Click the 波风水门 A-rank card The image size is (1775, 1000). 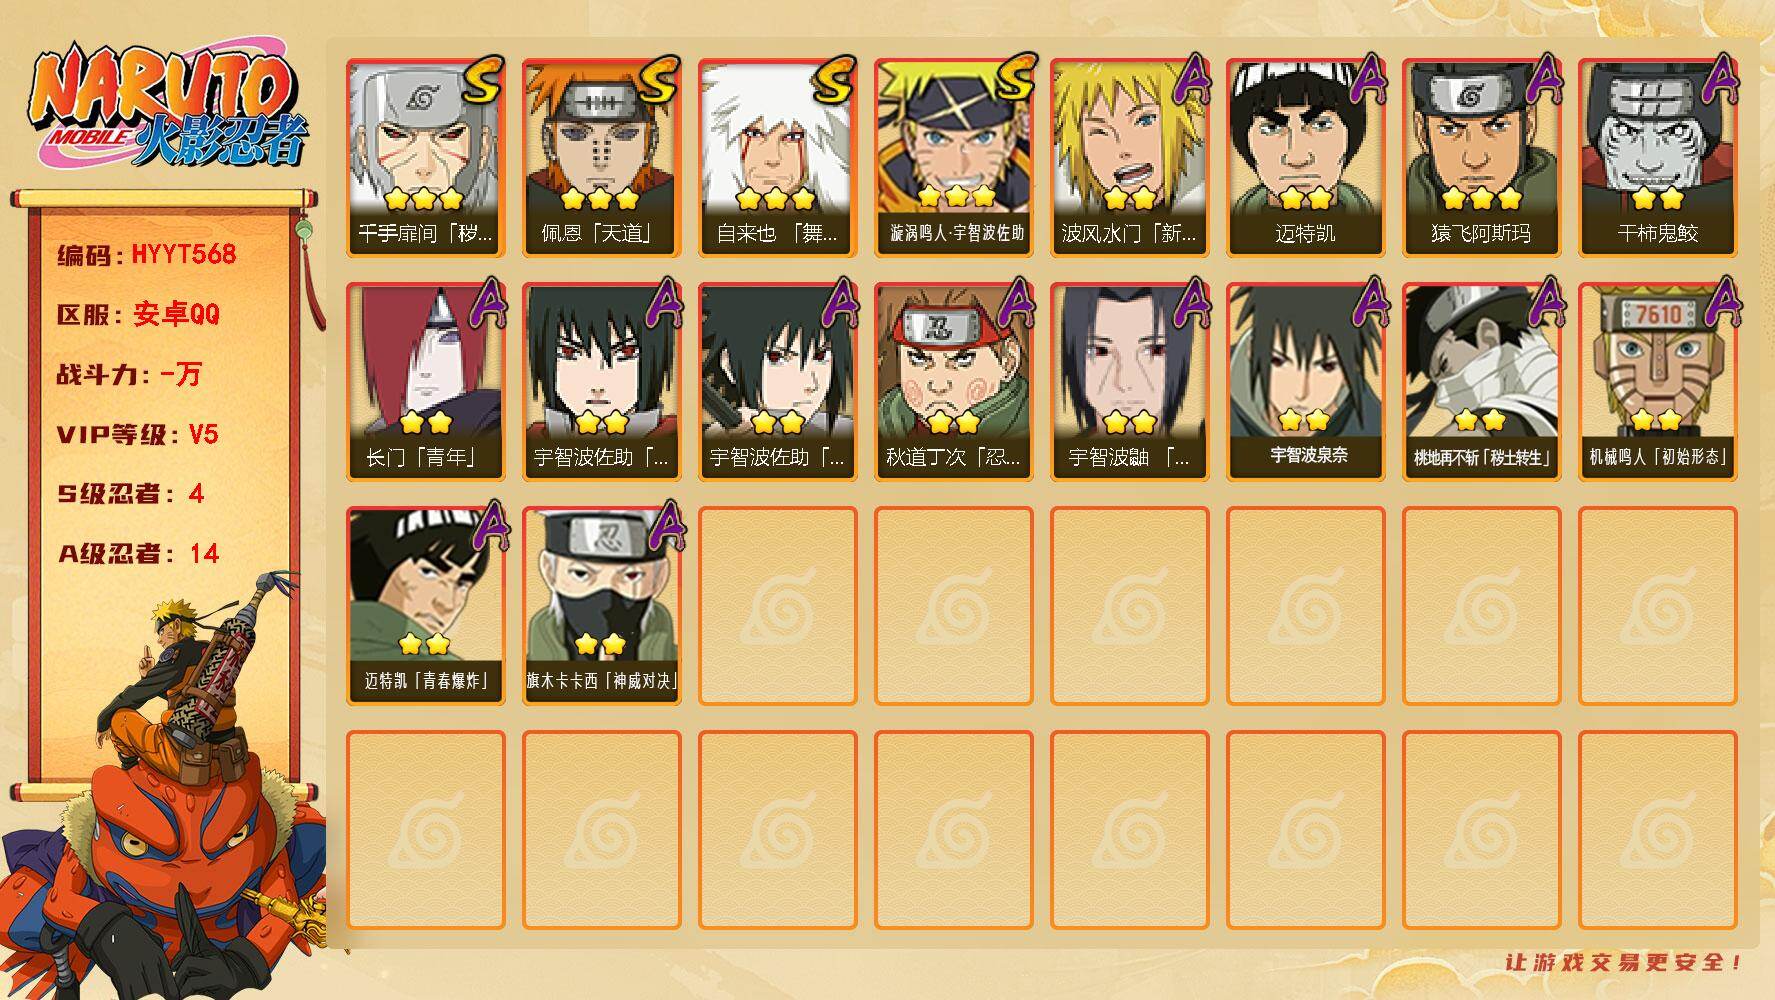pyautogui.click(x=1130, y=158)
